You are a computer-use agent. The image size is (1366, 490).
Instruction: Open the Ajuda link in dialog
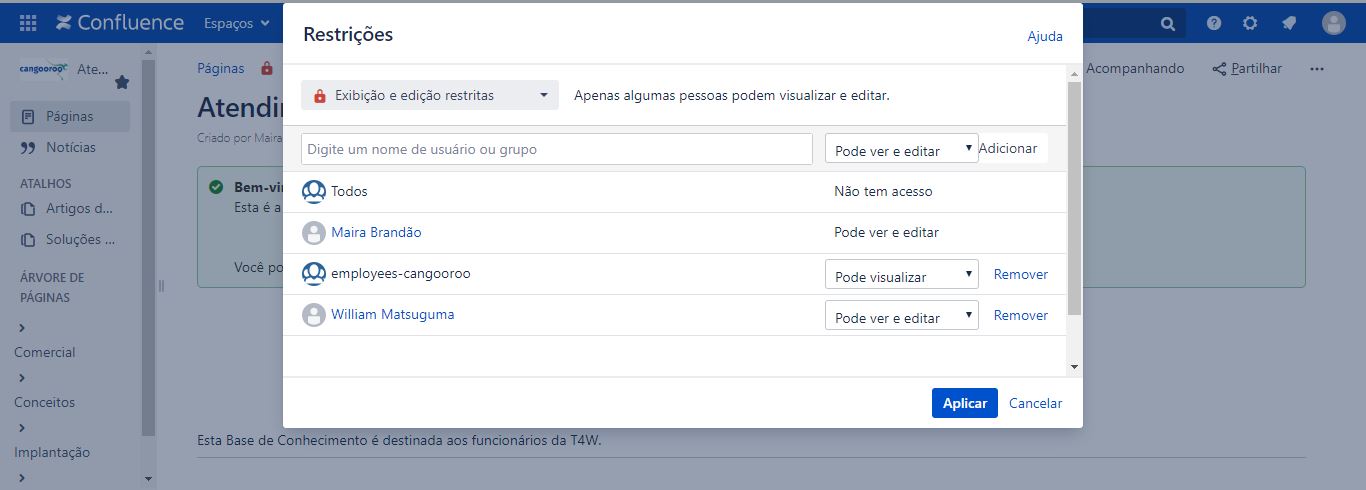point(1045,36)
